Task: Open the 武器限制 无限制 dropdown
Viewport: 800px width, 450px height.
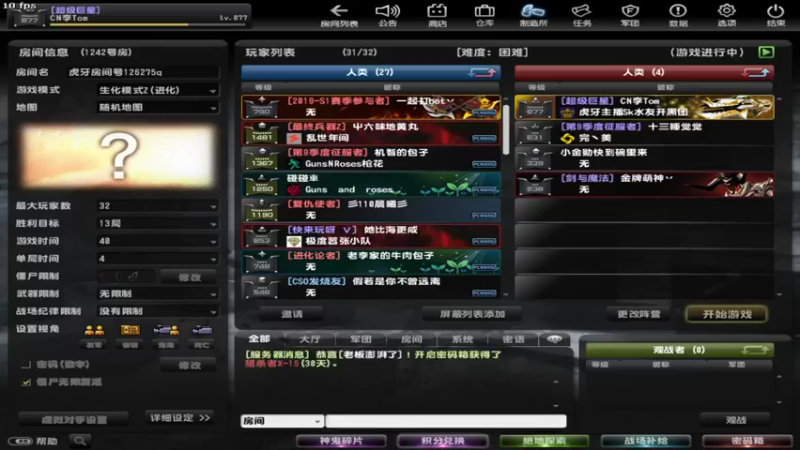Action: tap(158, 294)
